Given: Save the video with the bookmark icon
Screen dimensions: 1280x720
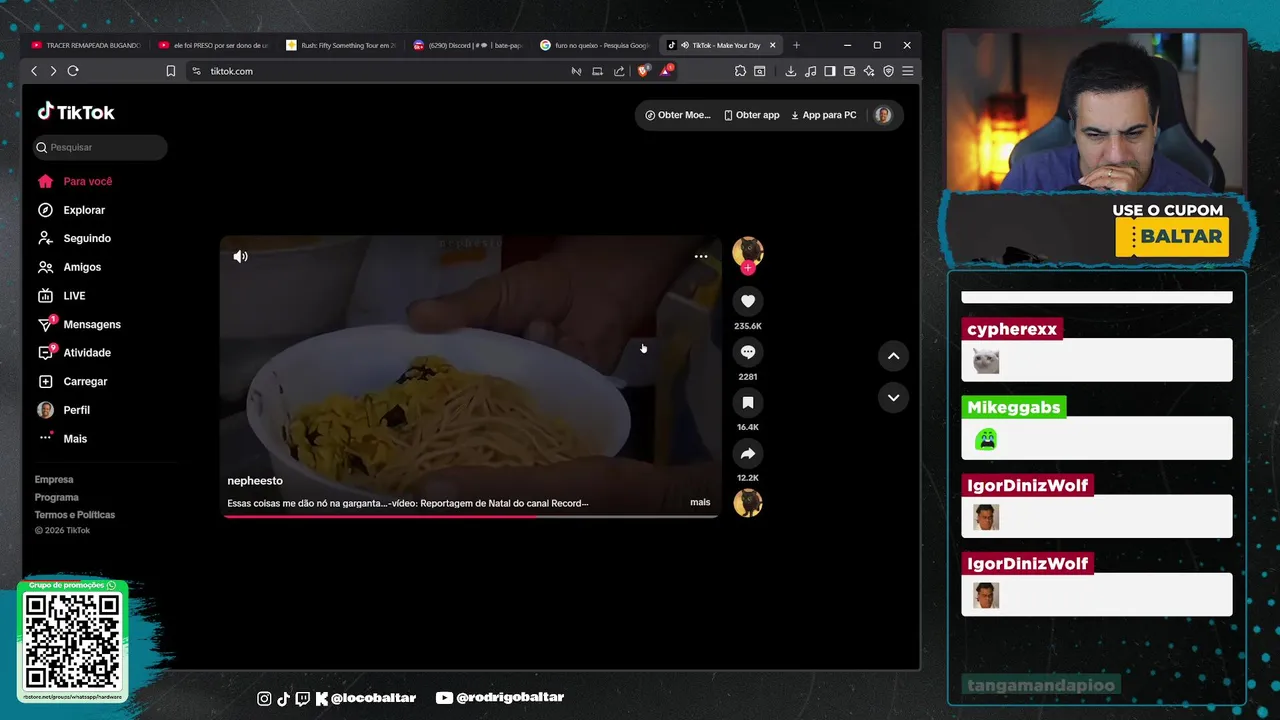Looking at the screenshot, I should point(748,402).
